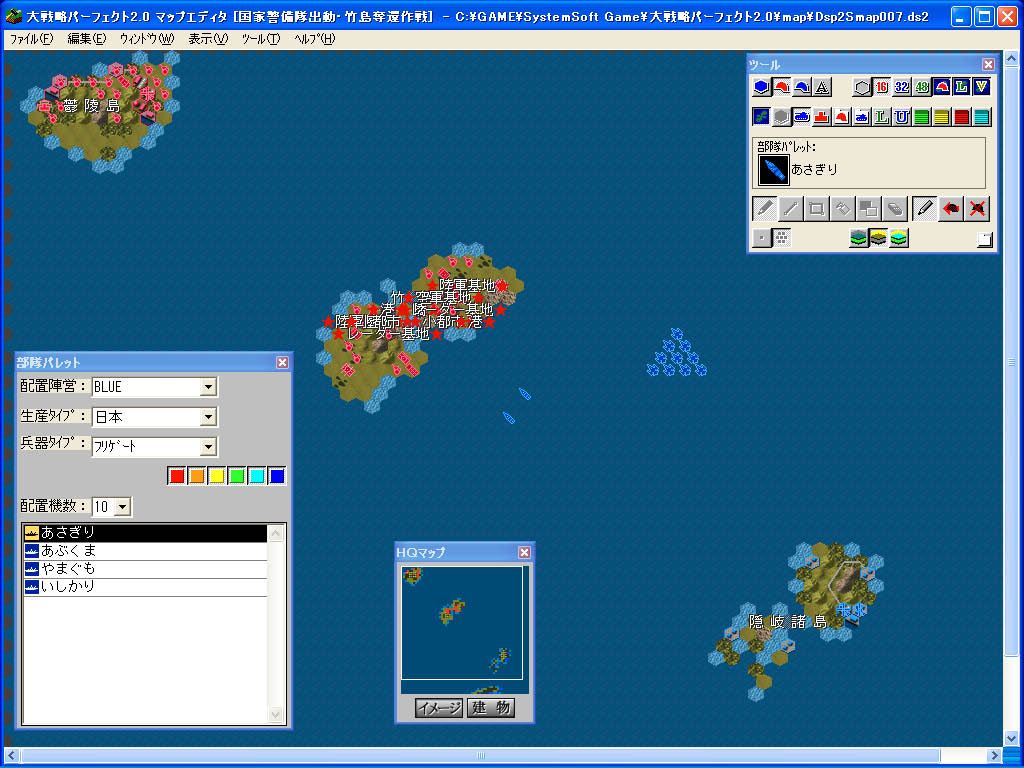Open the ウィンドウ(W) menu

tap(147, 39)
